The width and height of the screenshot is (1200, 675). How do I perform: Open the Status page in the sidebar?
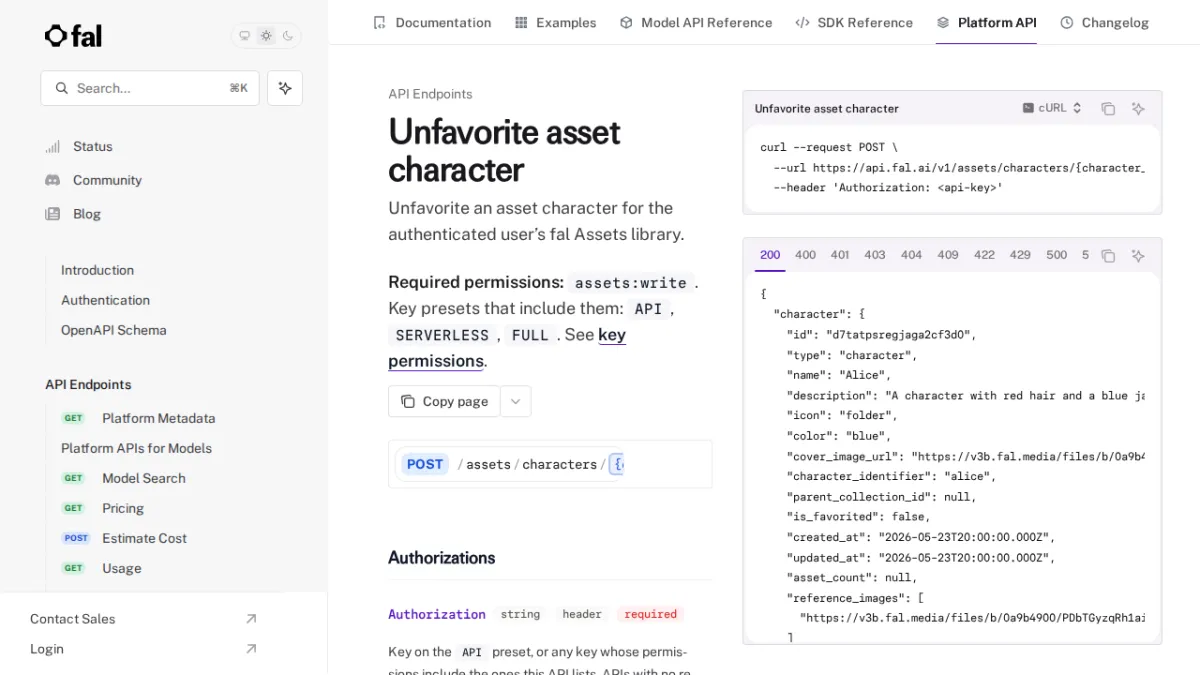pyautogui.click(x=92, y=146)
